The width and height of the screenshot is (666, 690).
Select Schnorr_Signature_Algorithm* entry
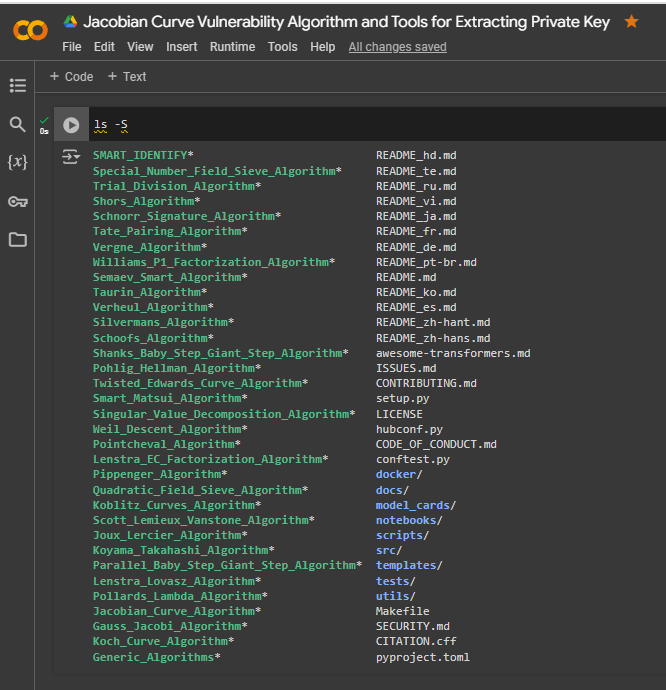tap(187, 216)
